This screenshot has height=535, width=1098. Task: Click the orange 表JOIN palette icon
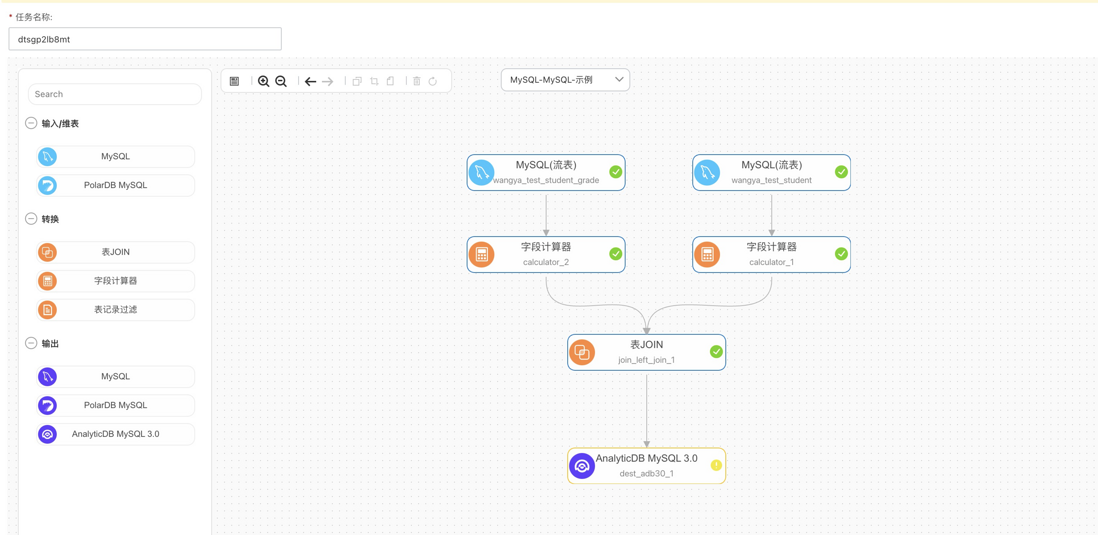[47, 252]
